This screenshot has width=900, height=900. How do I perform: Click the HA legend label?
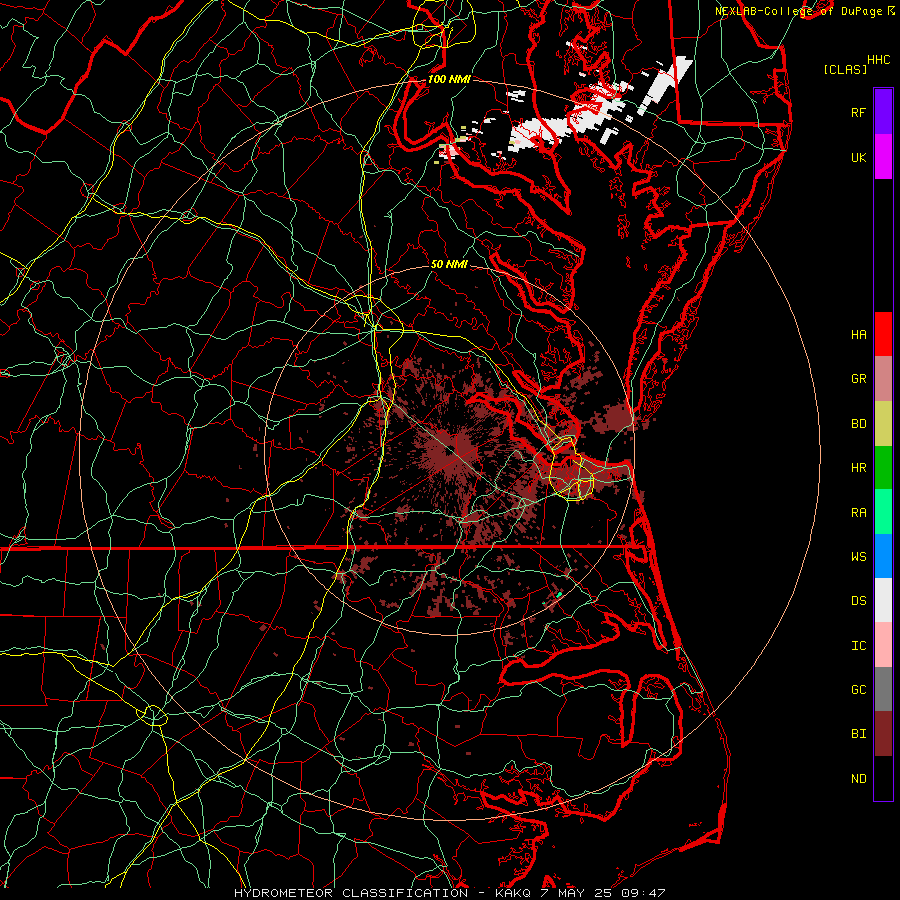coord(858,335)
